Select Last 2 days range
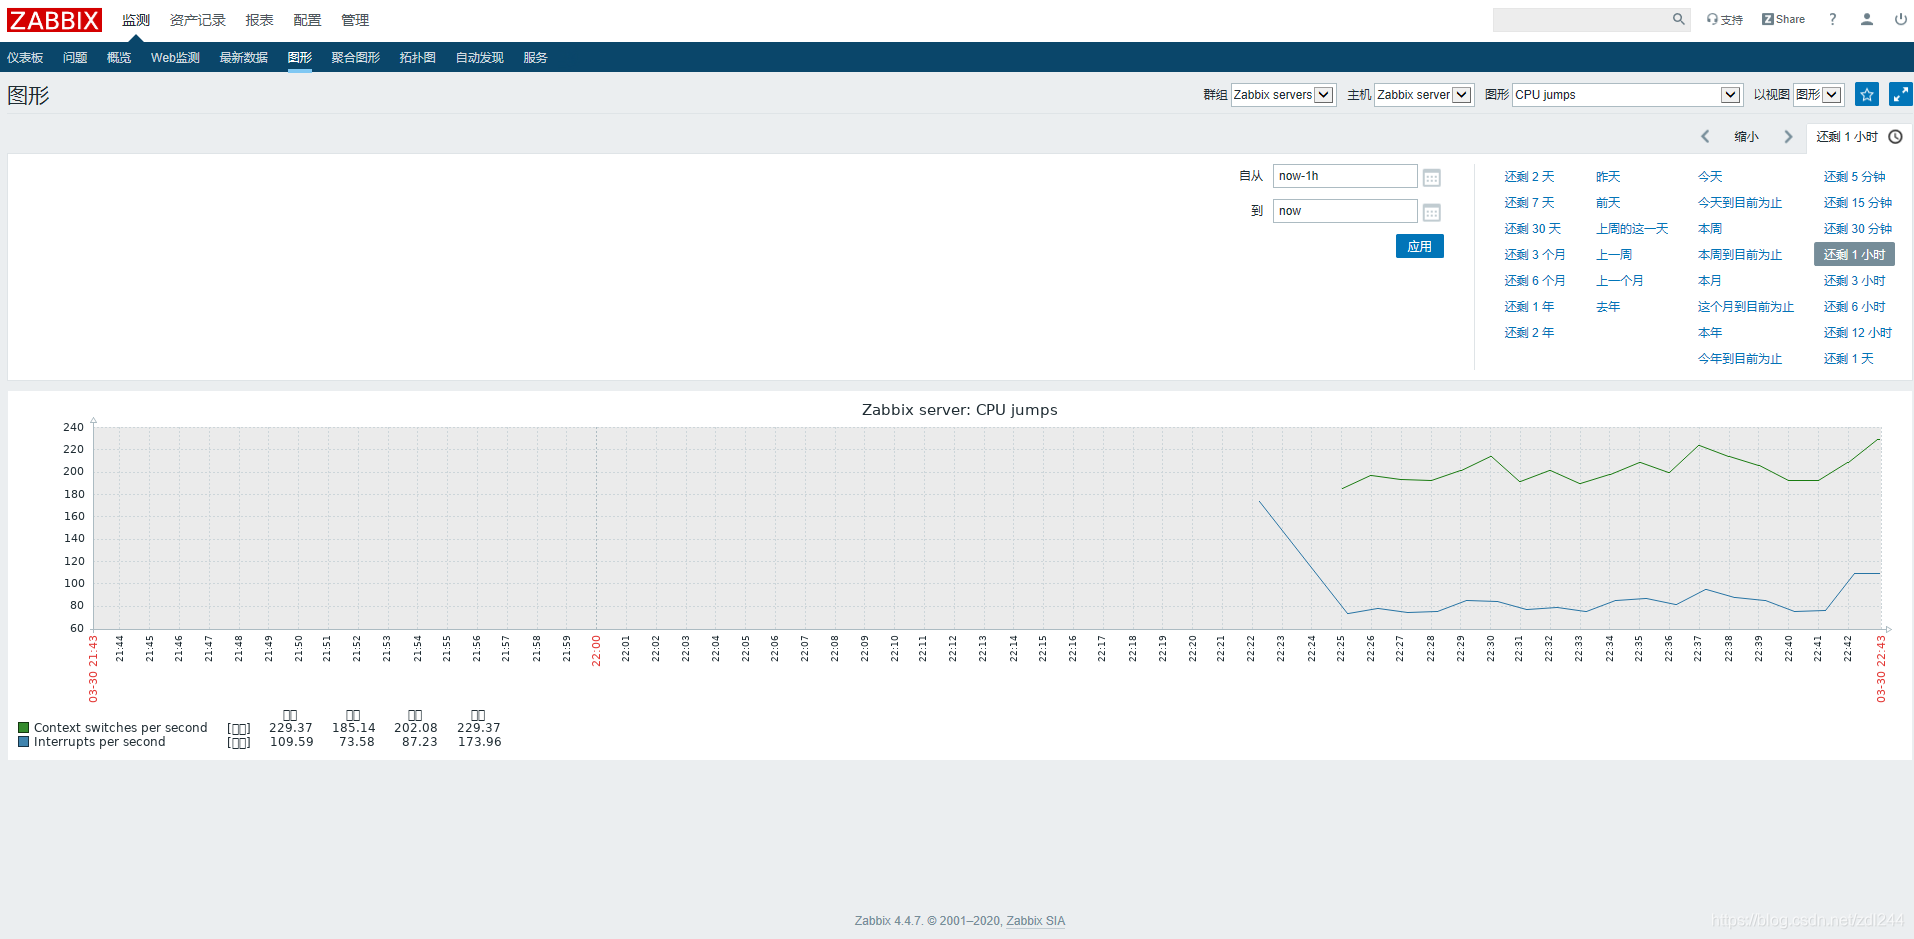 [1530, 177]
